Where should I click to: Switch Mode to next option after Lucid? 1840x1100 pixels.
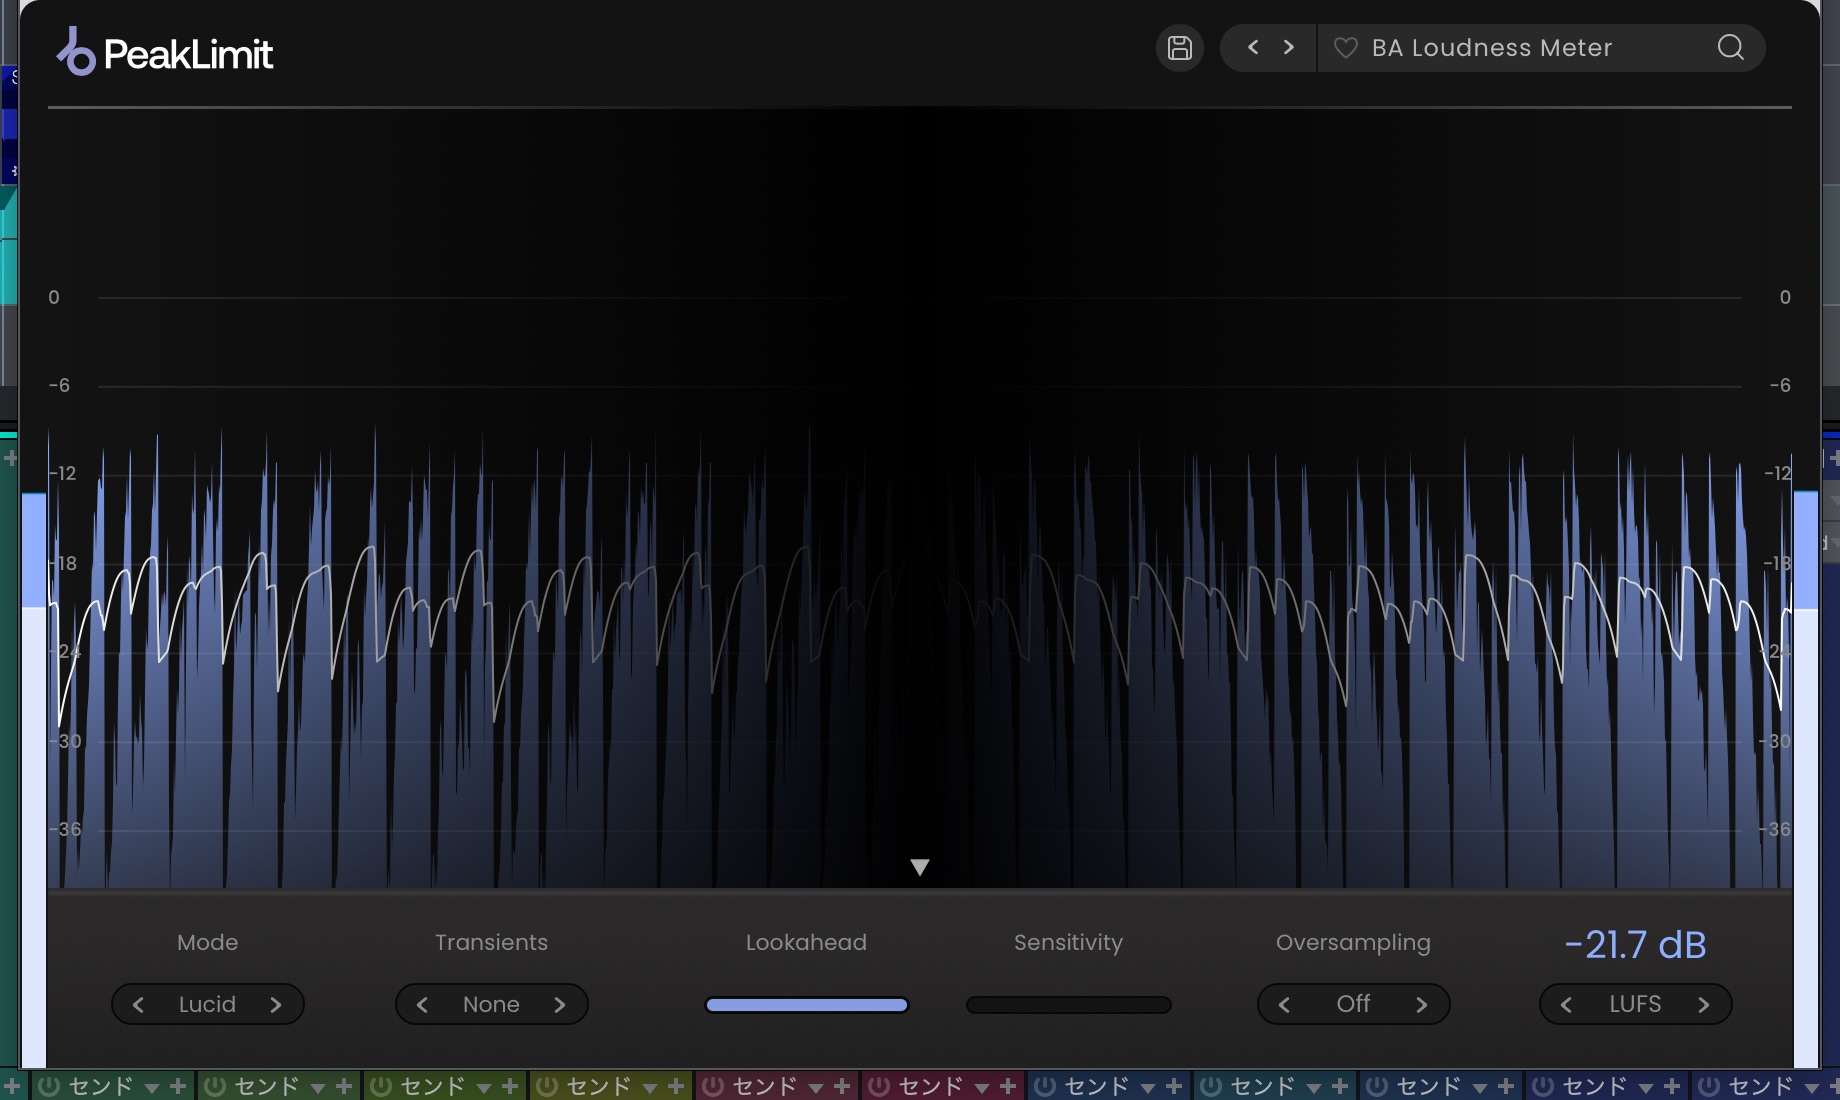[276, 1005]
